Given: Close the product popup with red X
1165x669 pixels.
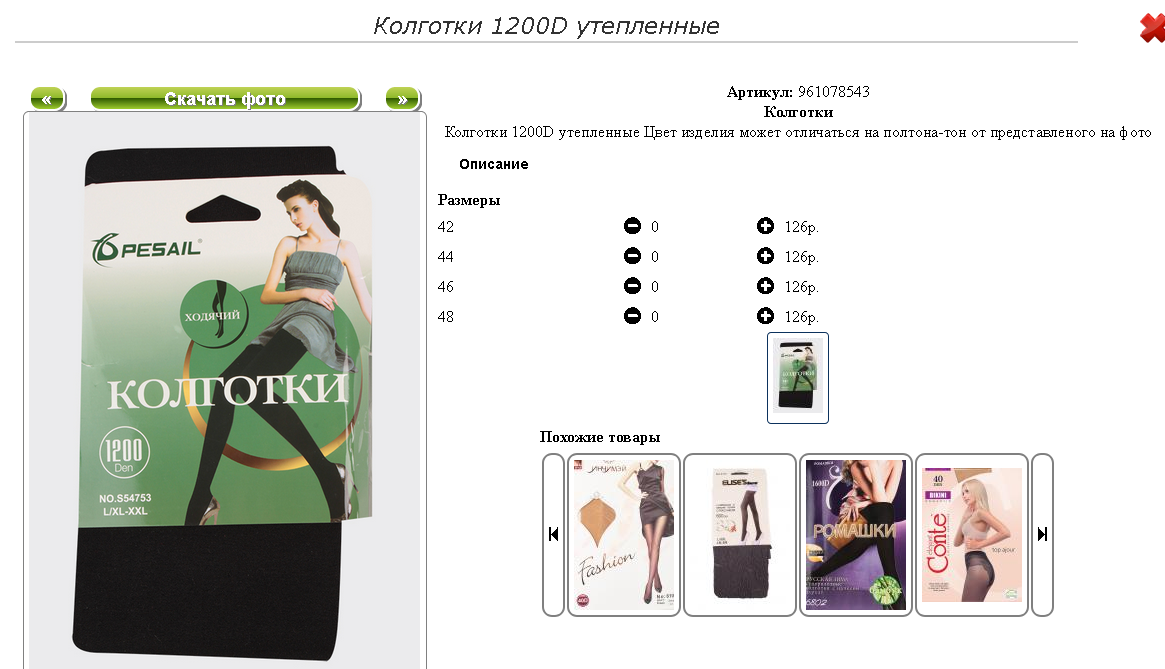Looking at the screenshot, I should coord(1152,28).
